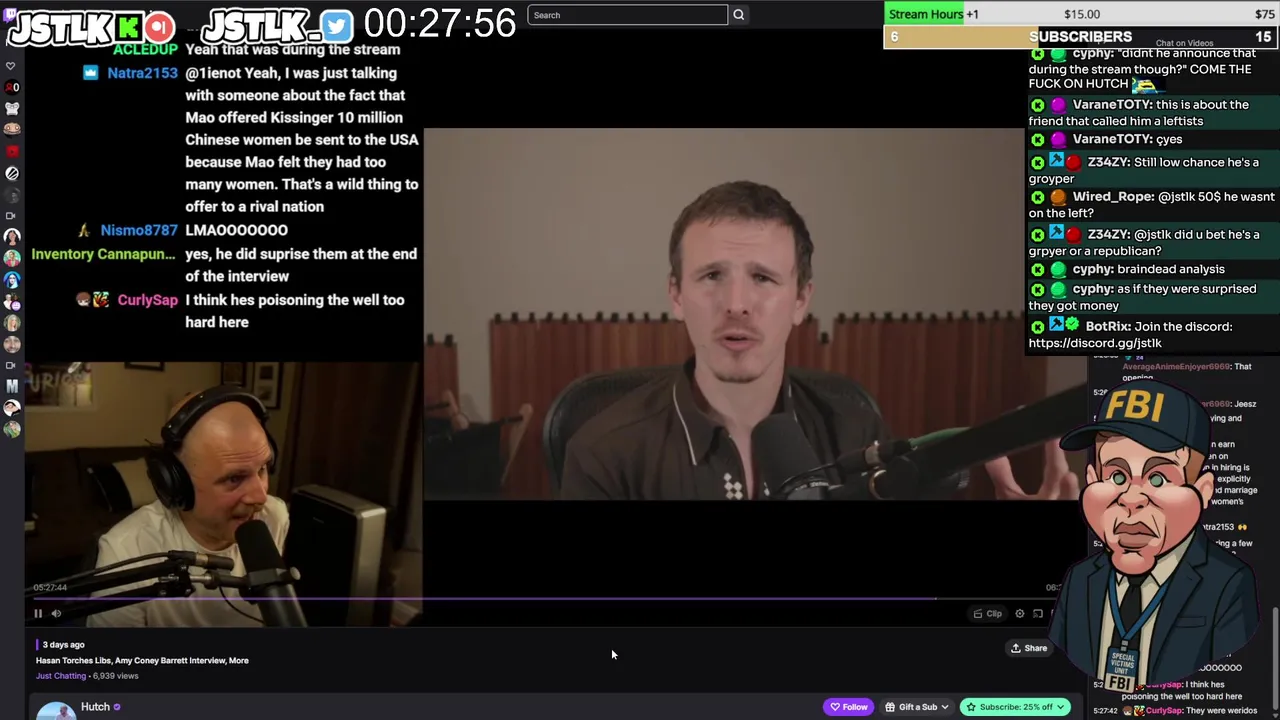Click the Share button below the video
The width and height of the screenshot is (1280, 720).
click(1028, 648)
